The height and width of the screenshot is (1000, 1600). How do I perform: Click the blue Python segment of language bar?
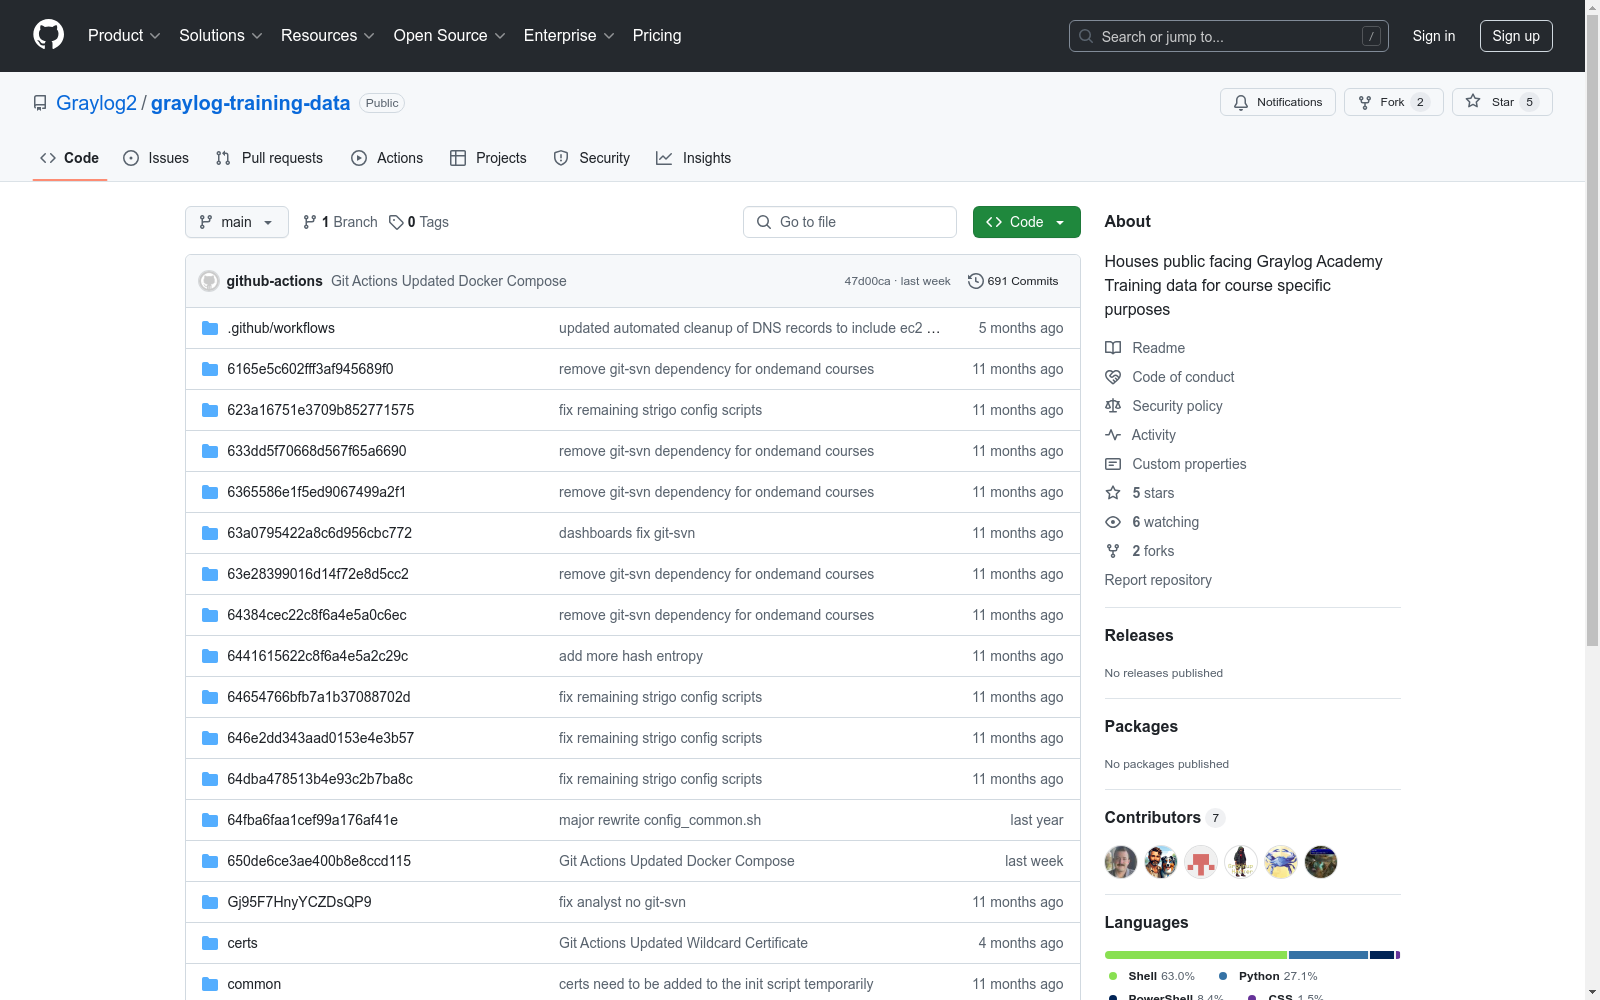click(x=1328, y=955)
